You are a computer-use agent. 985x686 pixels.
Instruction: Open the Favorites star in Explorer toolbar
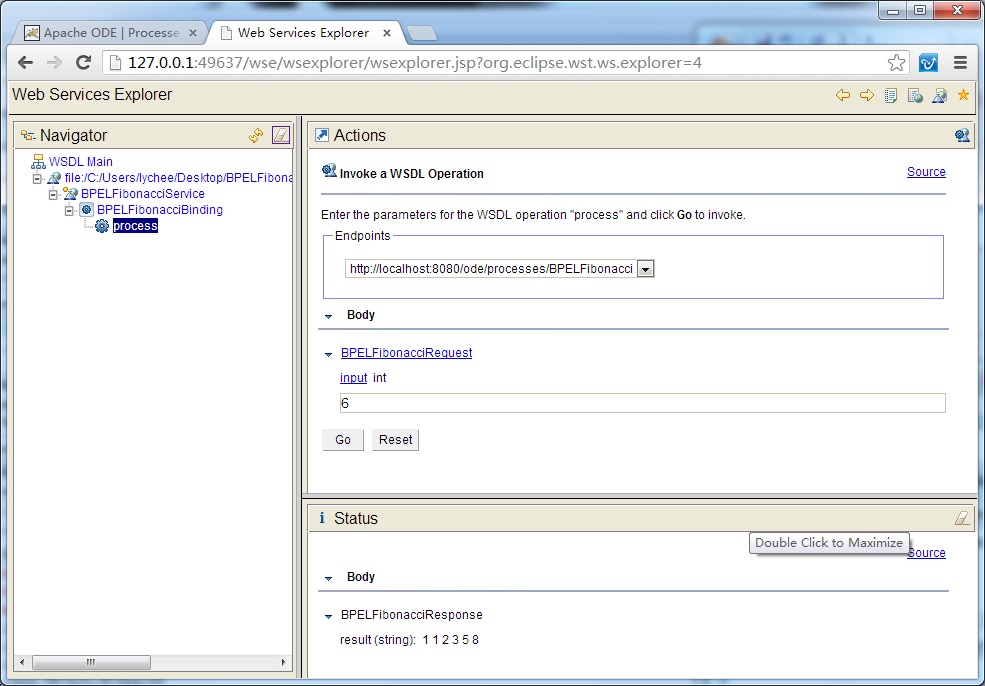pyautogui.click(x=963, y=95)
